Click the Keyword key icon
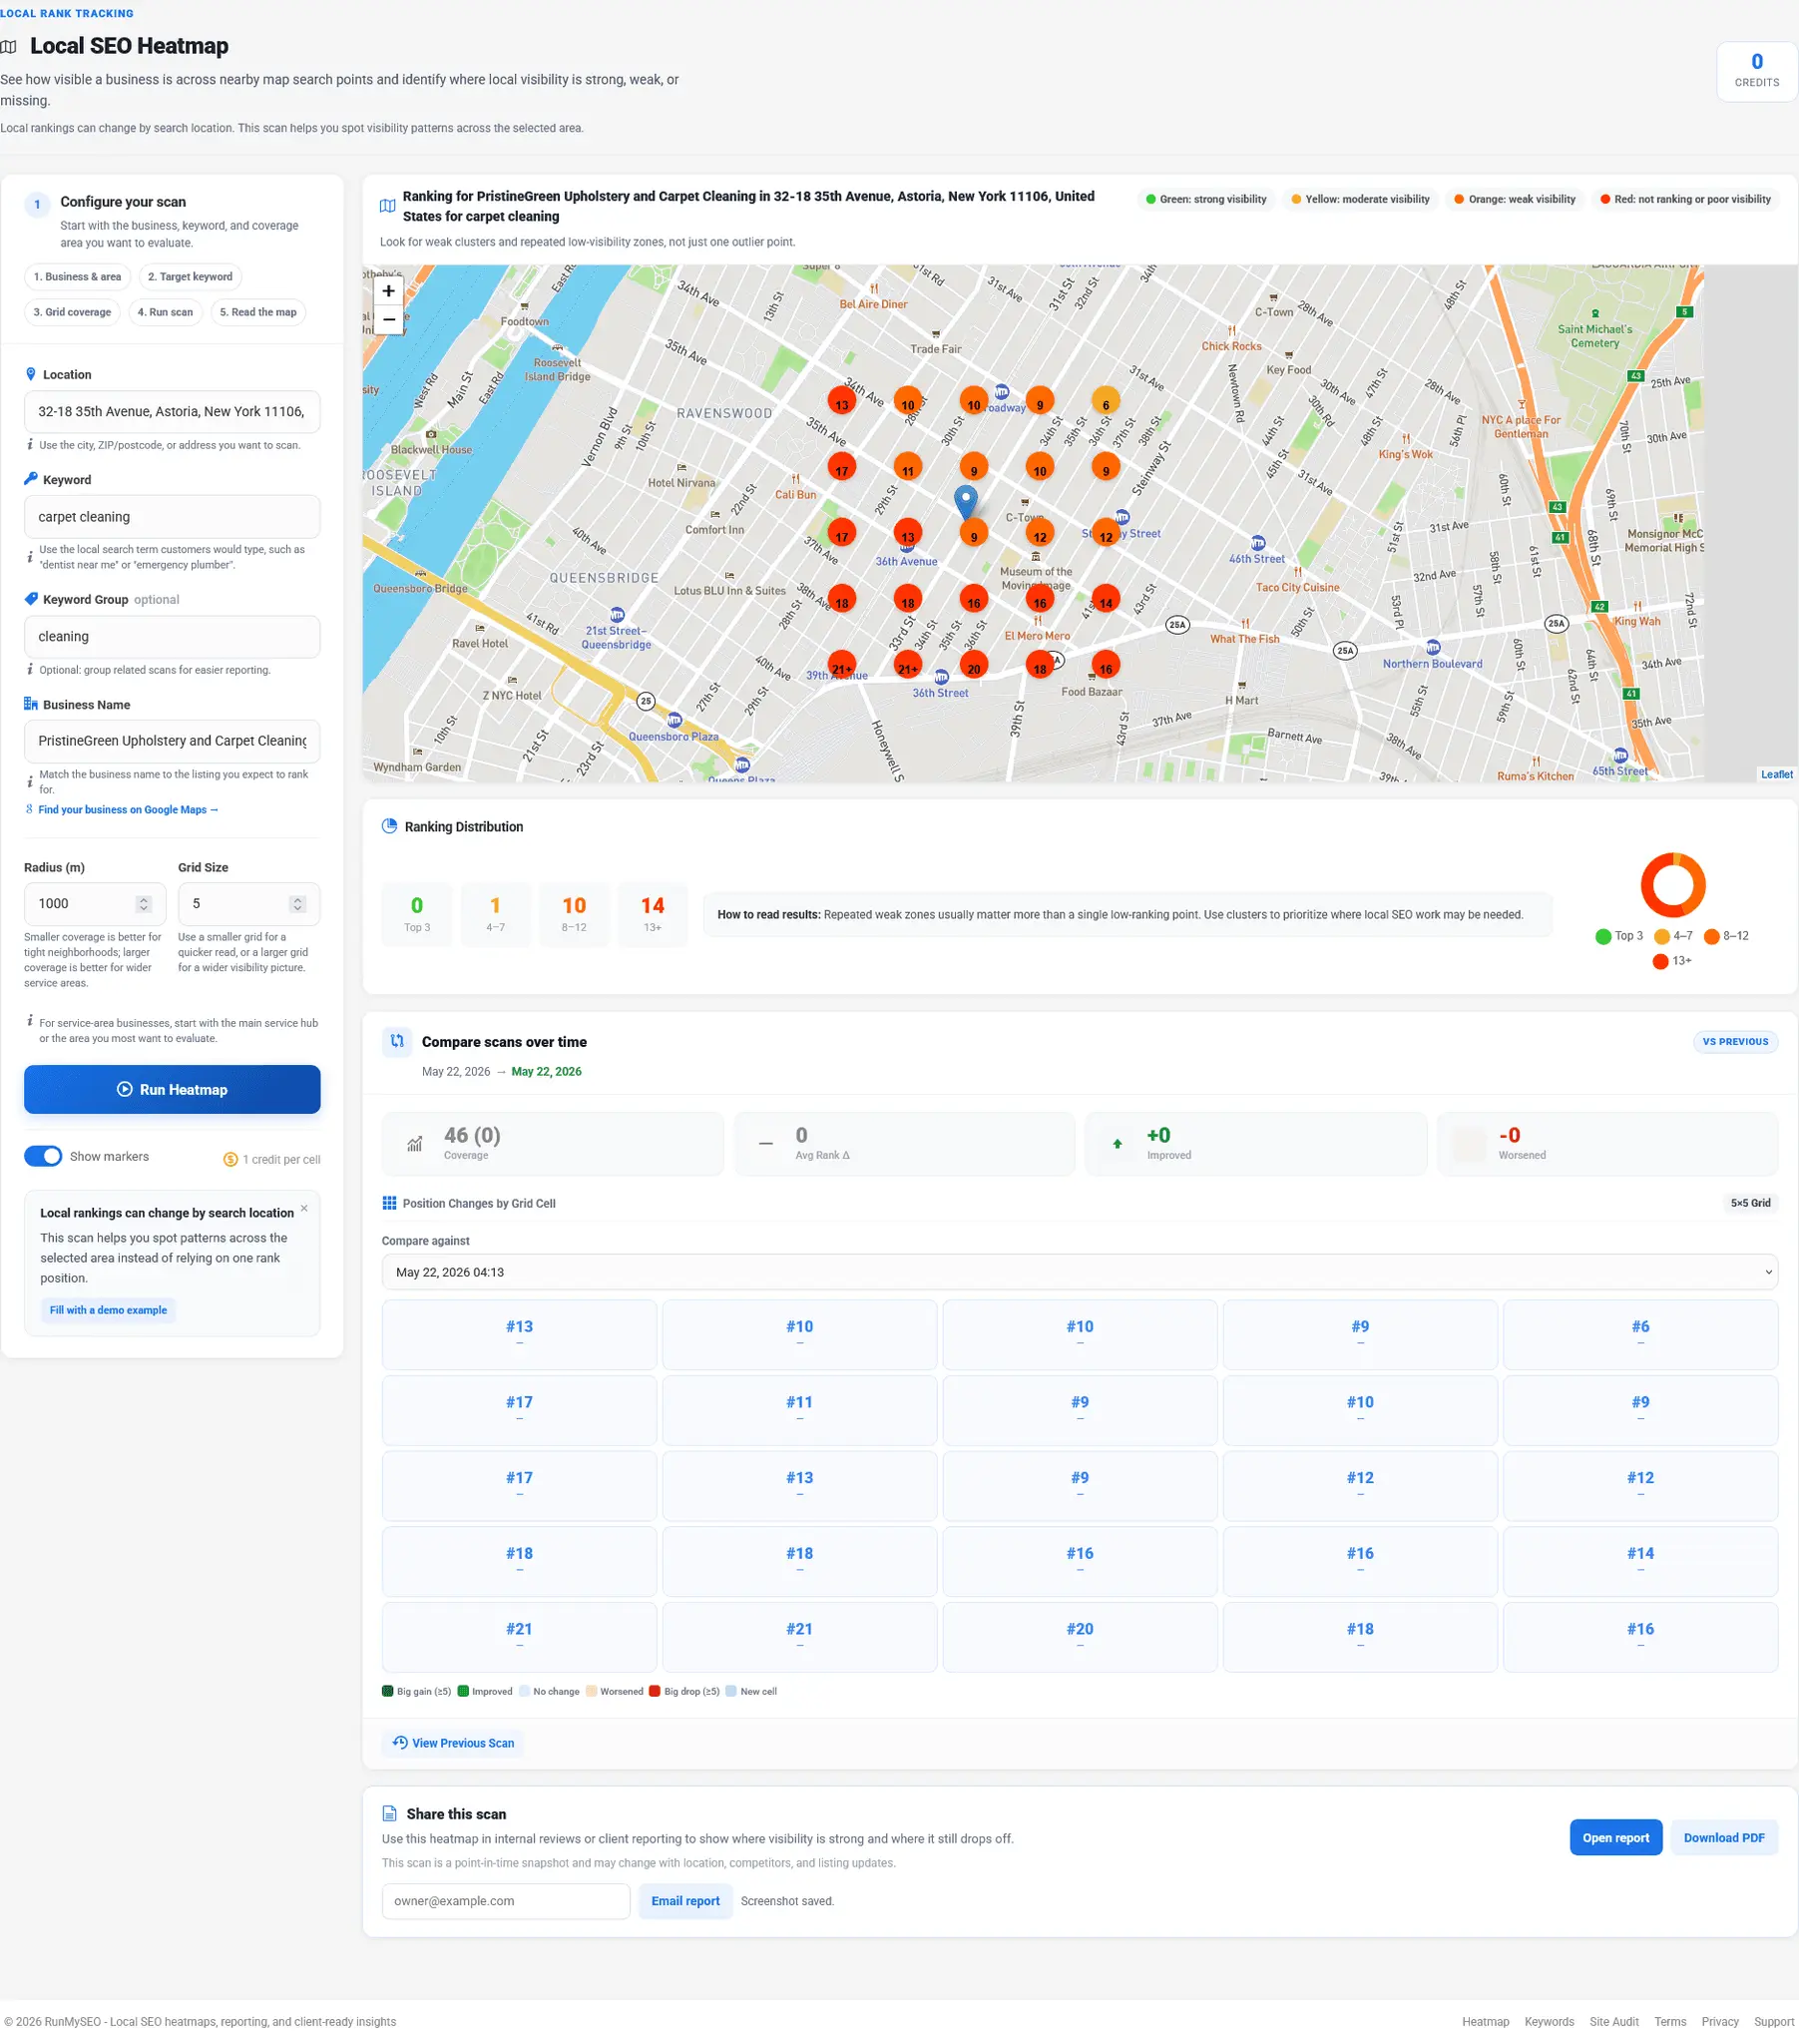1799x2044 pixels. (30, 479)
